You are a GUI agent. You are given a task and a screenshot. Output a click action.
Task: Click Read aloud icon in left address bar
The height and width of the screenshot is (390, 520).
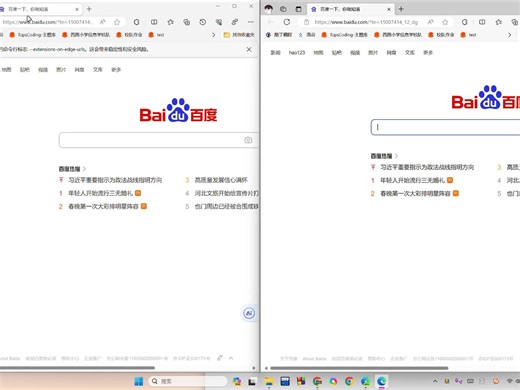(103, 22)
